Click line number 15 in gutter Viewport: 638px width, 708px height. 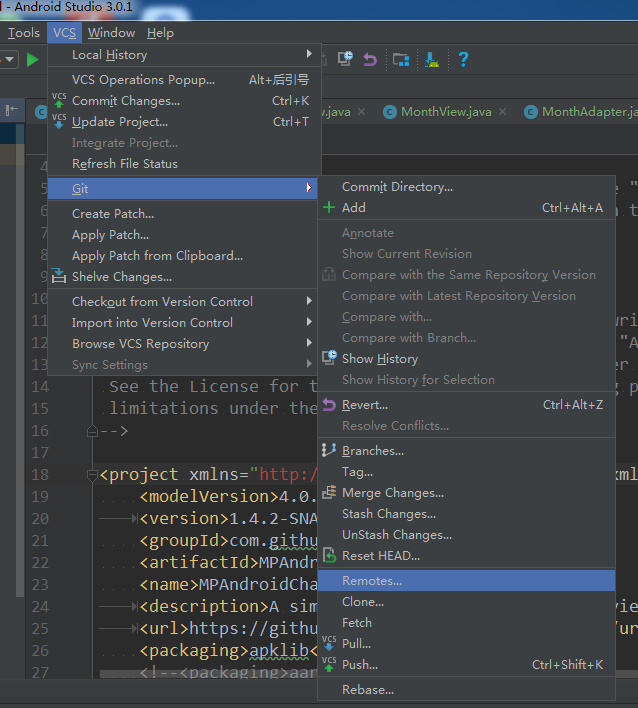click(x=40, y=409)
